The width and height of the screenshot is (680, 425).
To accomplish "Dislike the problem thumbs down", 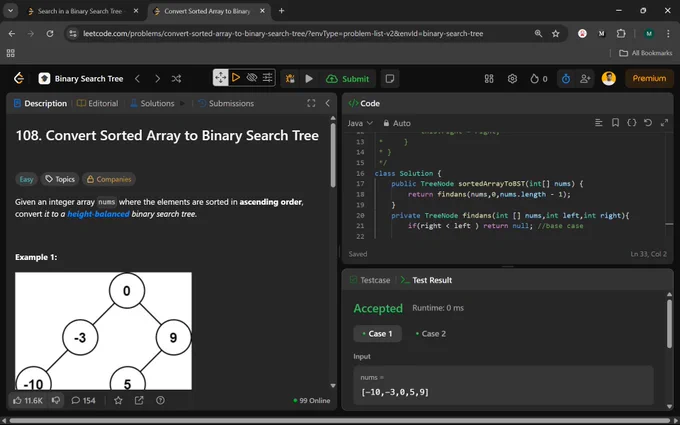I will point(56,400).
